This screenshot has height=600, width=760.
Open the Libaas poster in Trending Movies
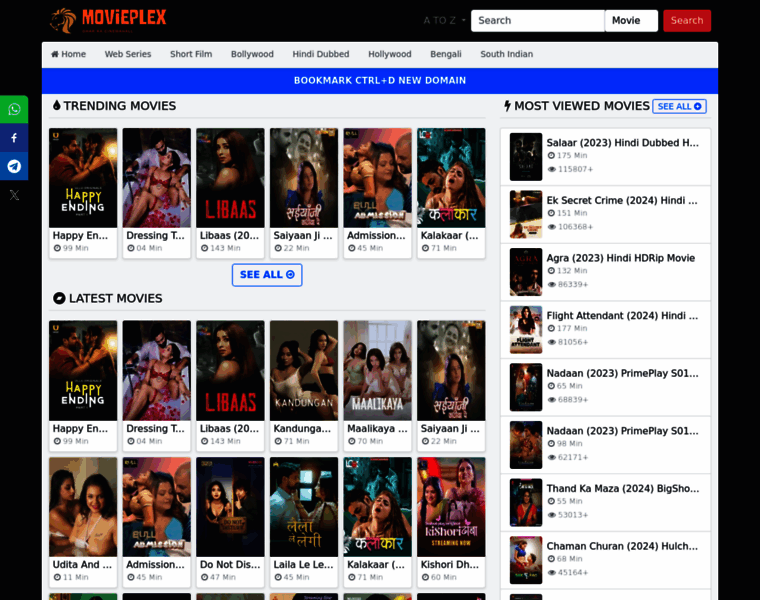pos(230,178)
